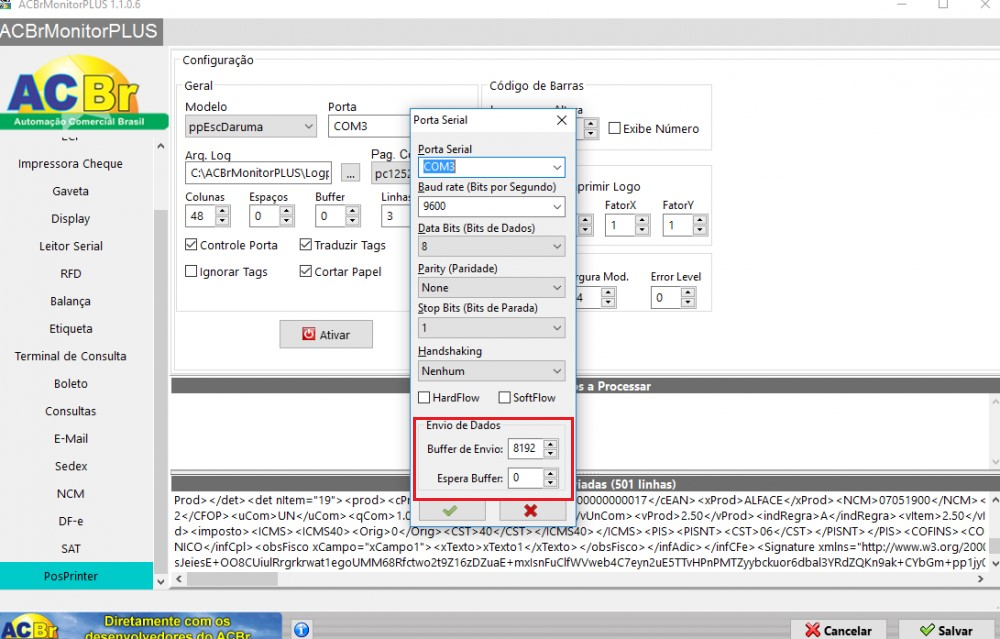Cancel serial port dialog with red X

[531, 510]
